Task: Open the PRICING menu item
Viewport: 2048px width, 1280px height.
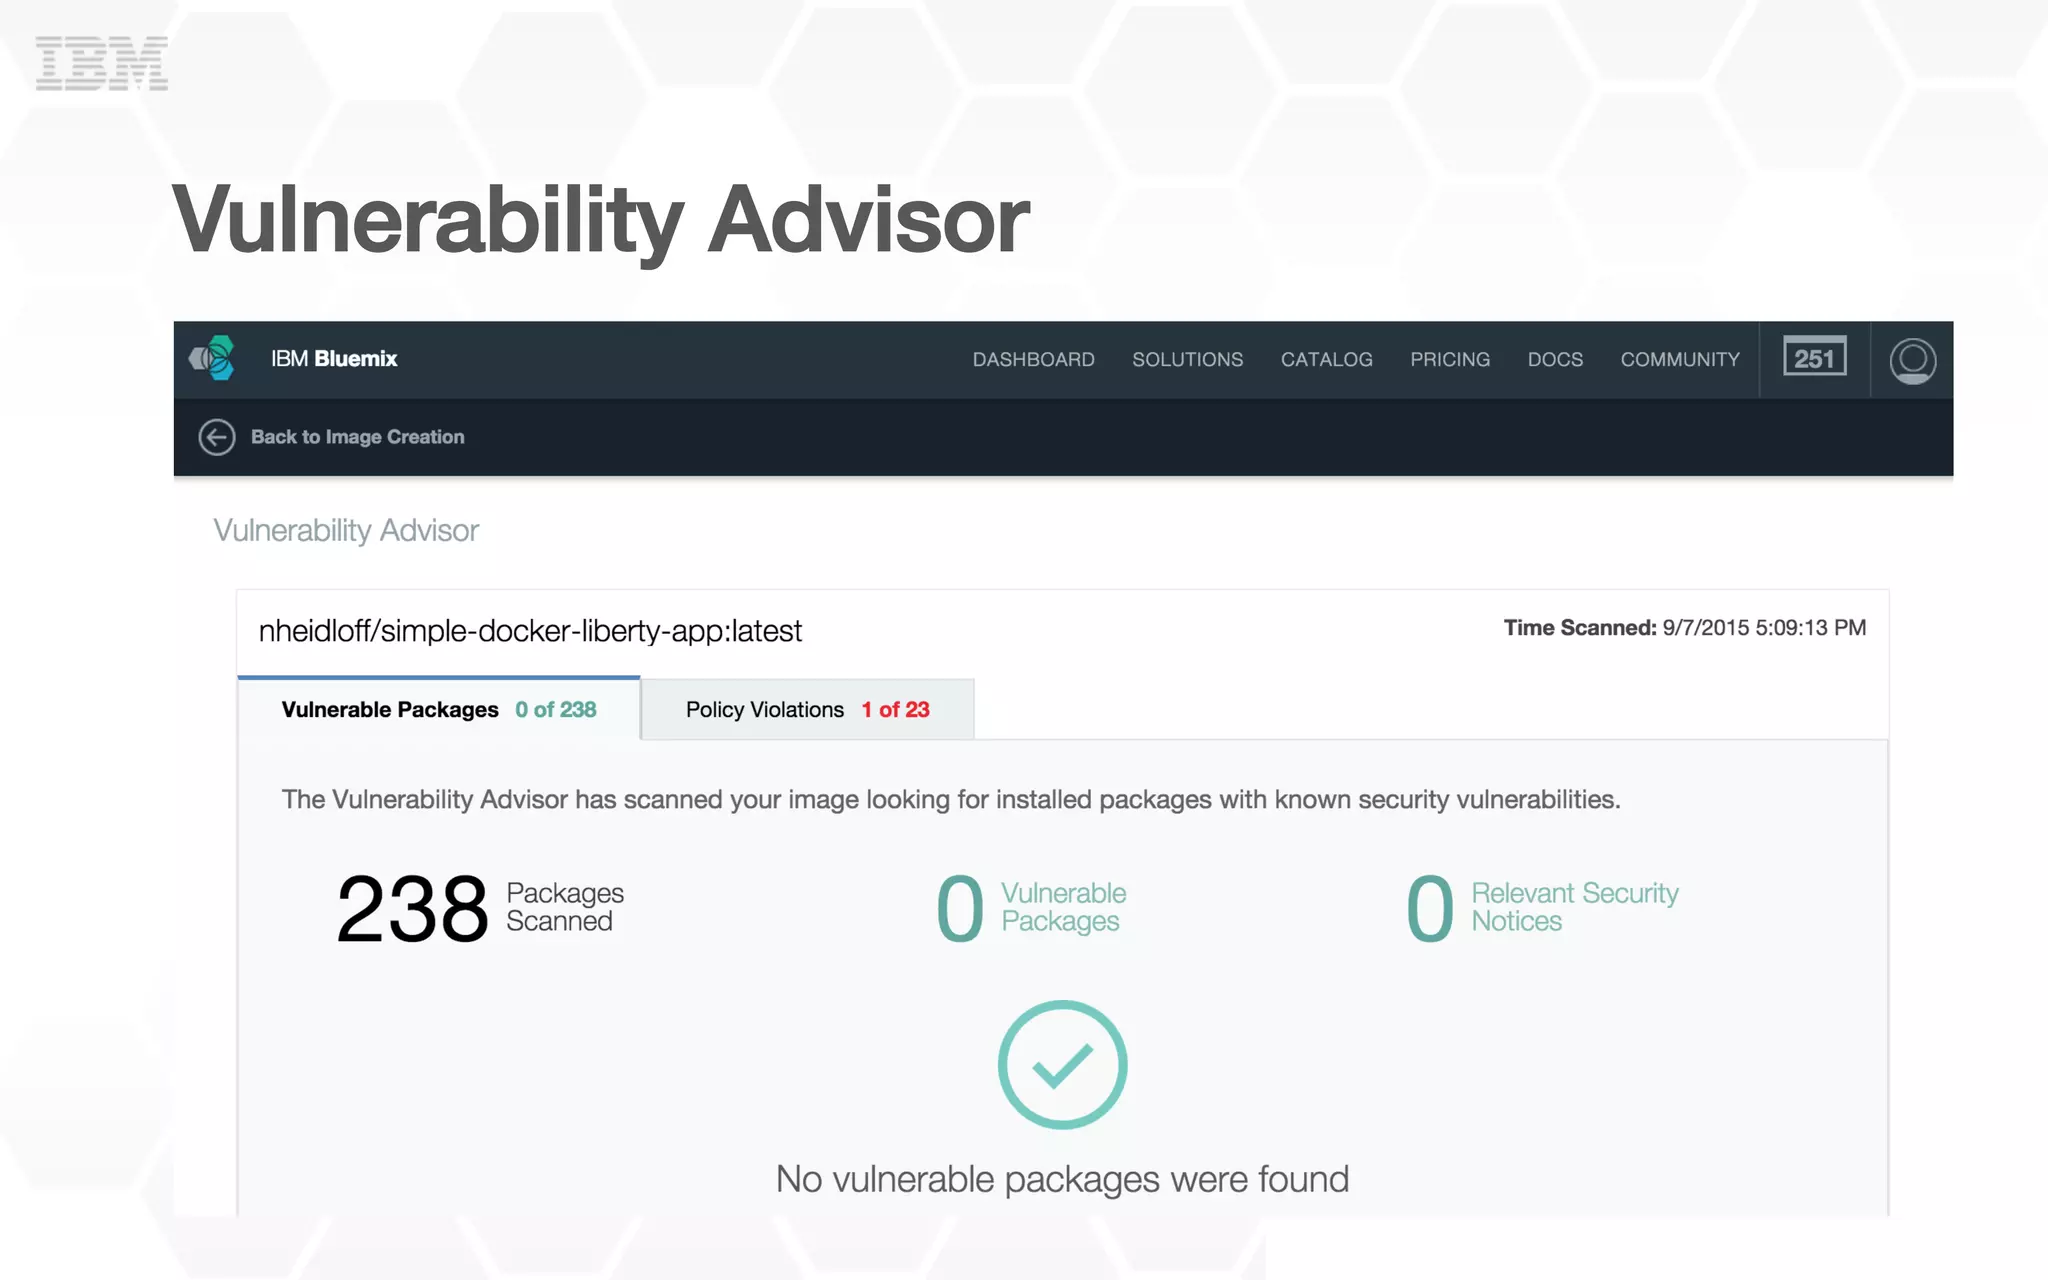Action: (x=1450, y=359)
